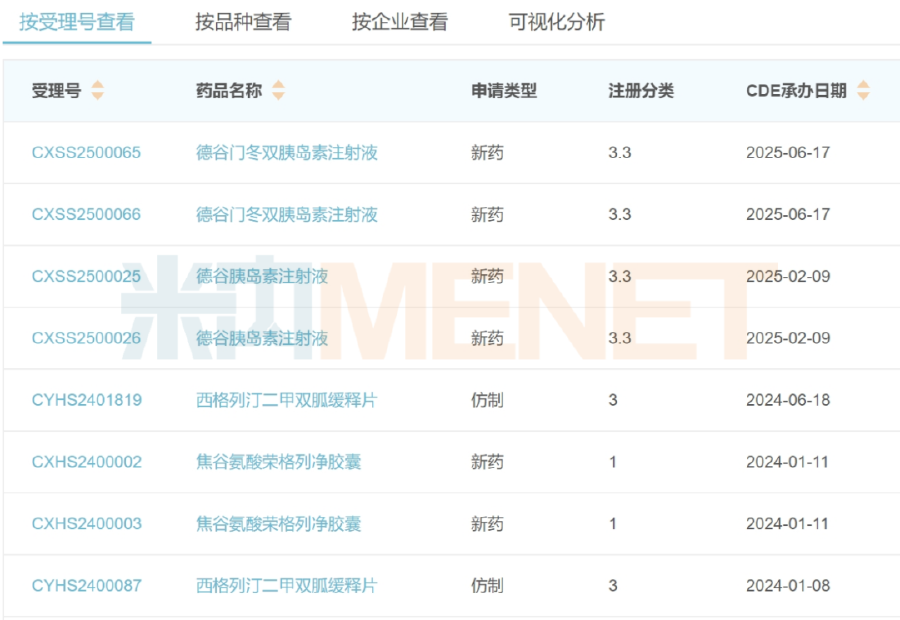The width and height of the screenshot is (900, 620).
Task: Select date 2024-01-11 in CXHS2400002 row
Action: click(788, 462)
